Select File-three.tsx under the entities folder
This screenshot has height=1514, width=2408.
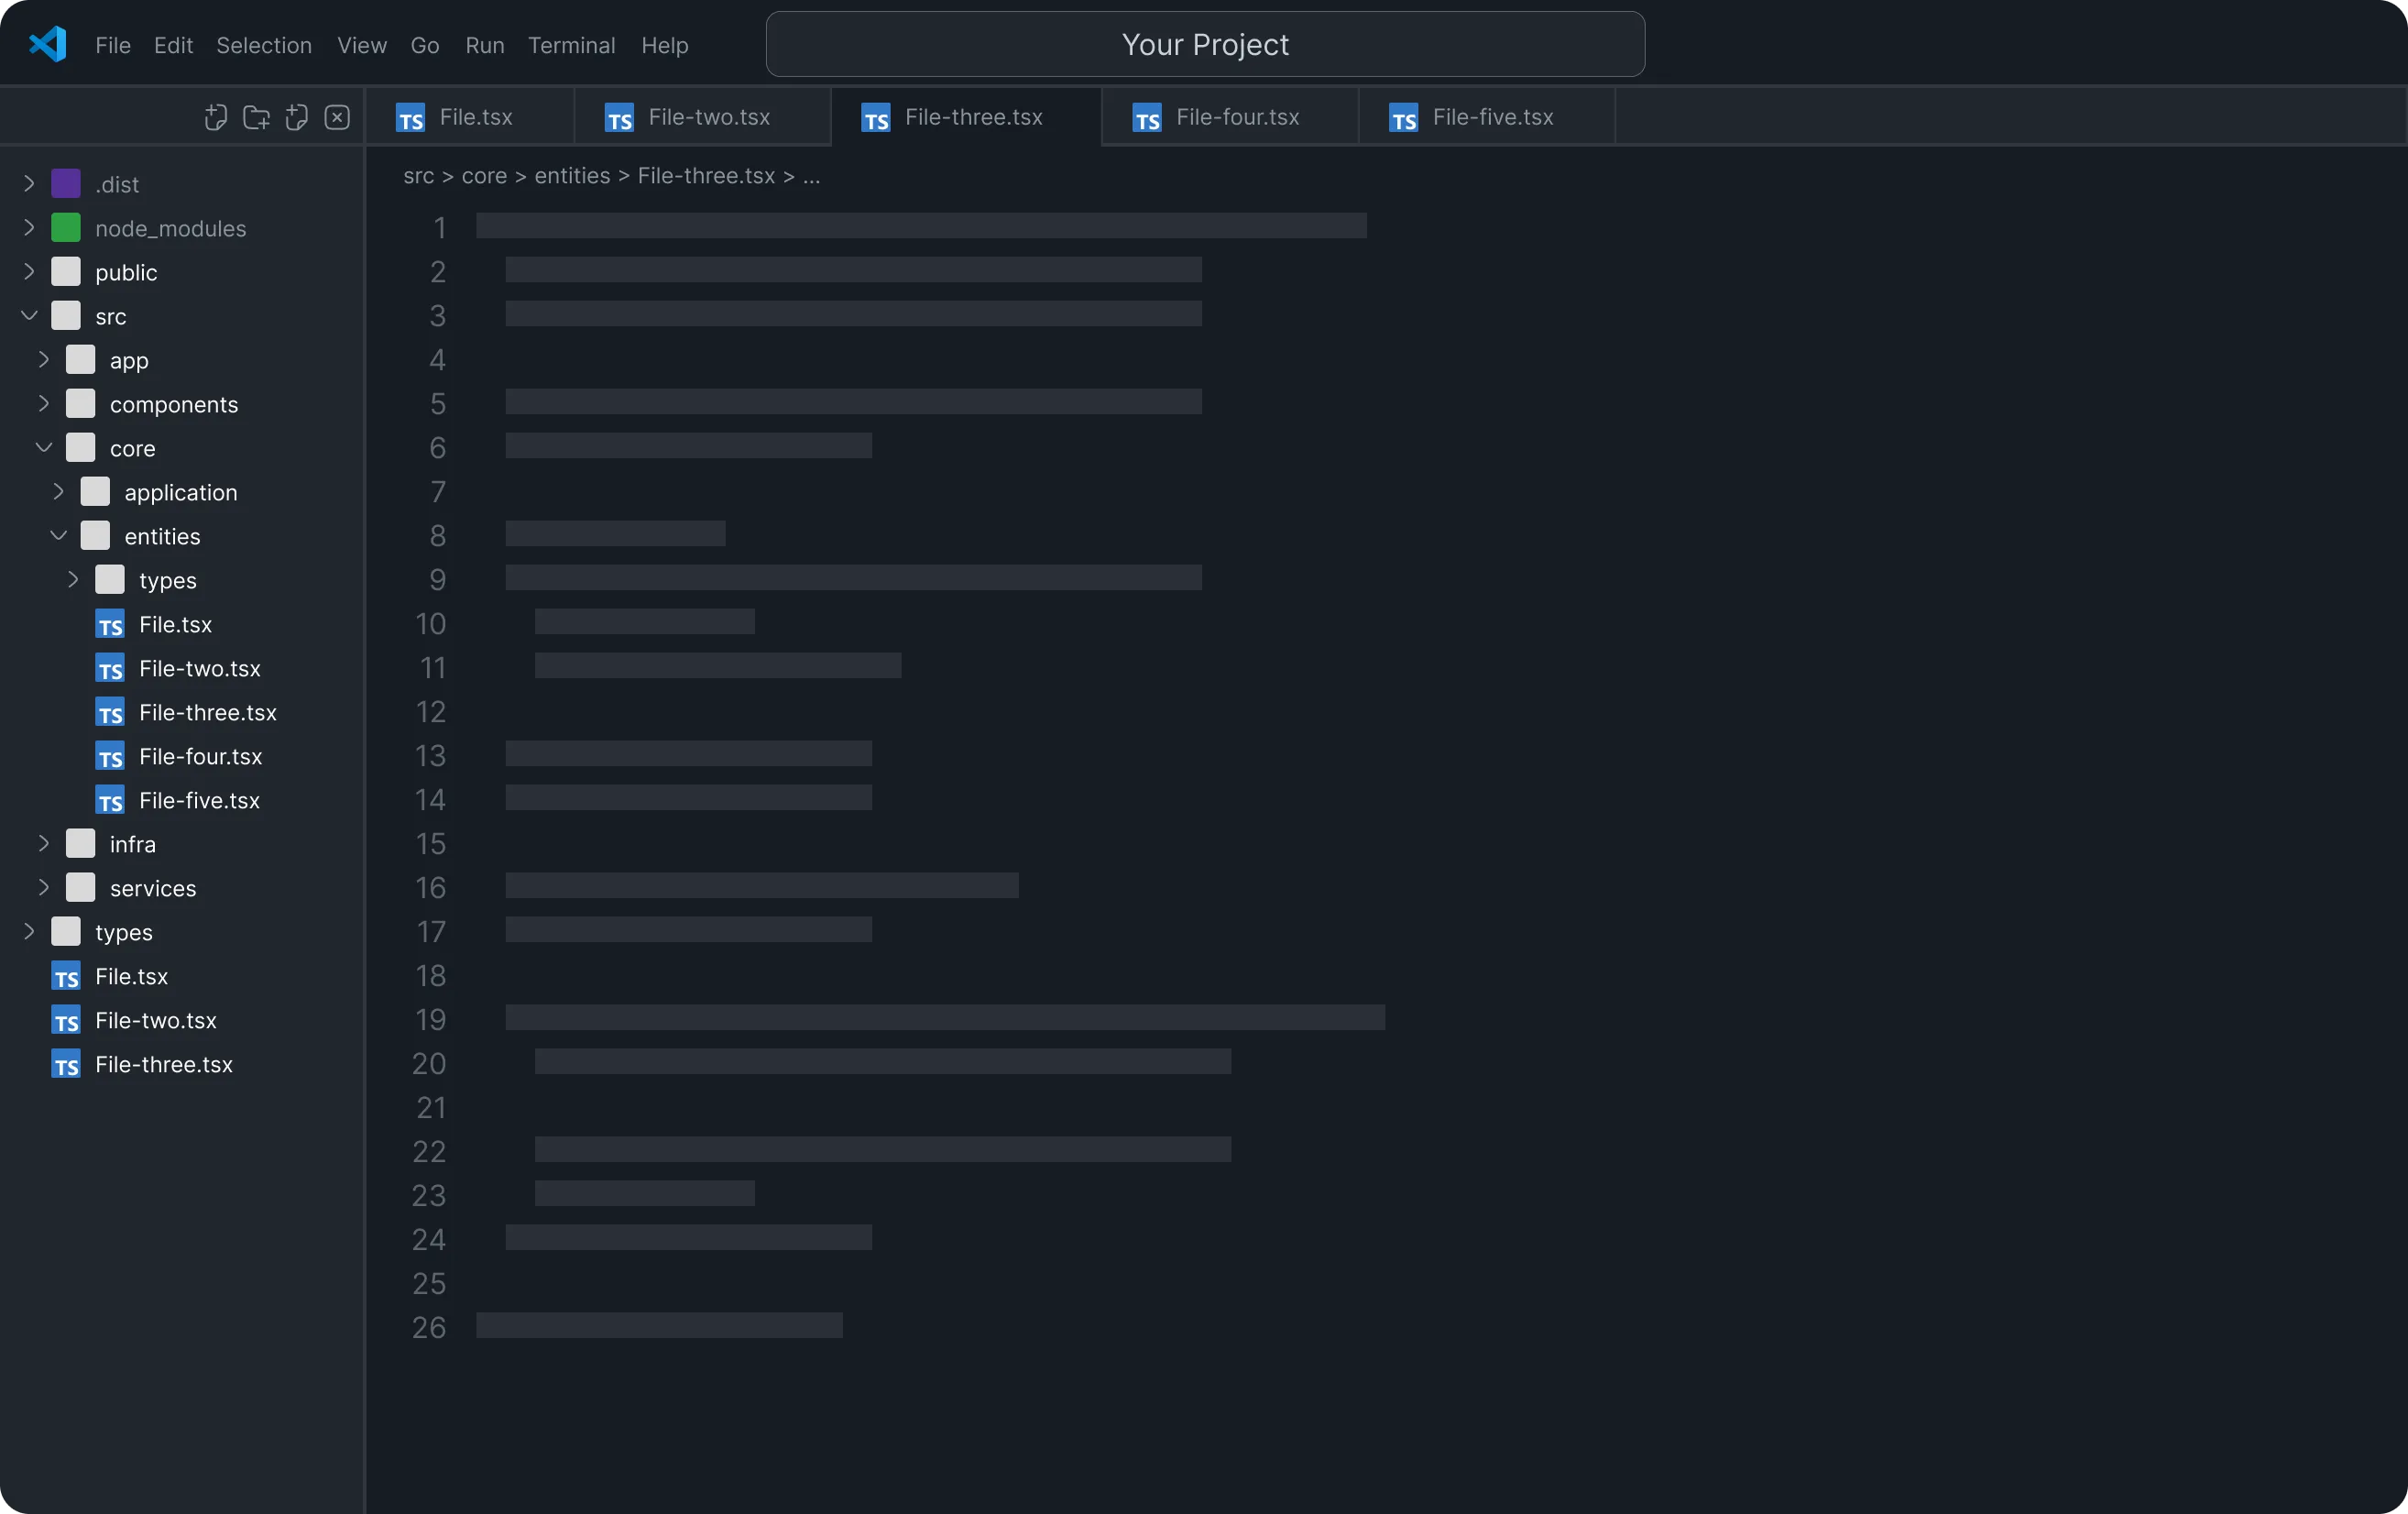[208, 712]
